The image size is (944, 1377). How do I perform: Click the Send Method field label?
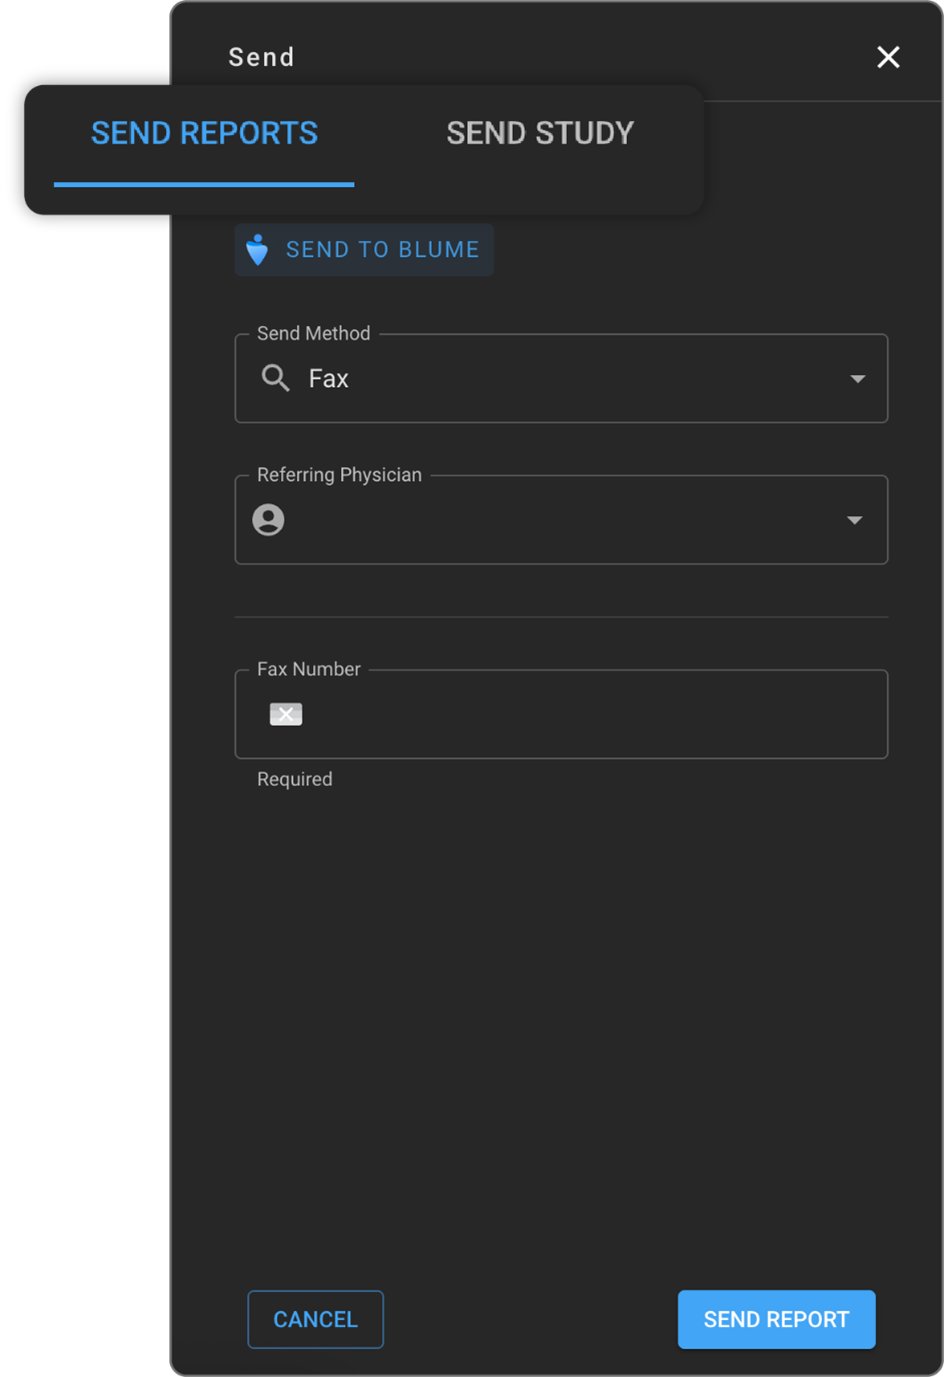pos(313,333)
